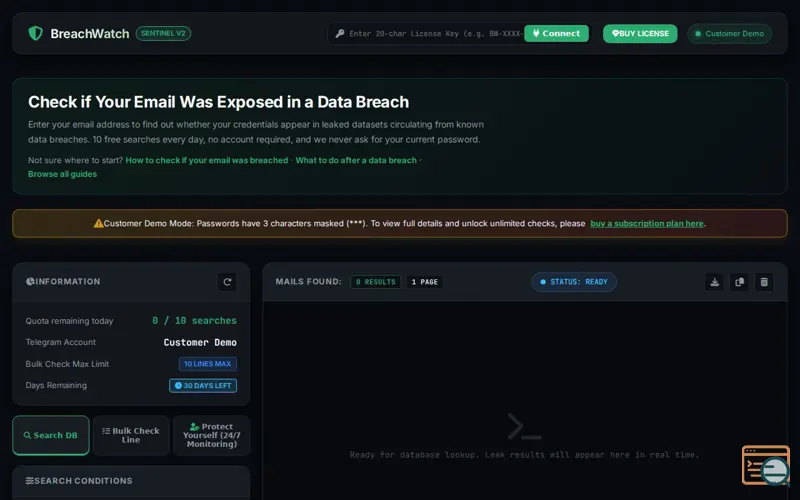Refresh the Information panel

point(227,282)
